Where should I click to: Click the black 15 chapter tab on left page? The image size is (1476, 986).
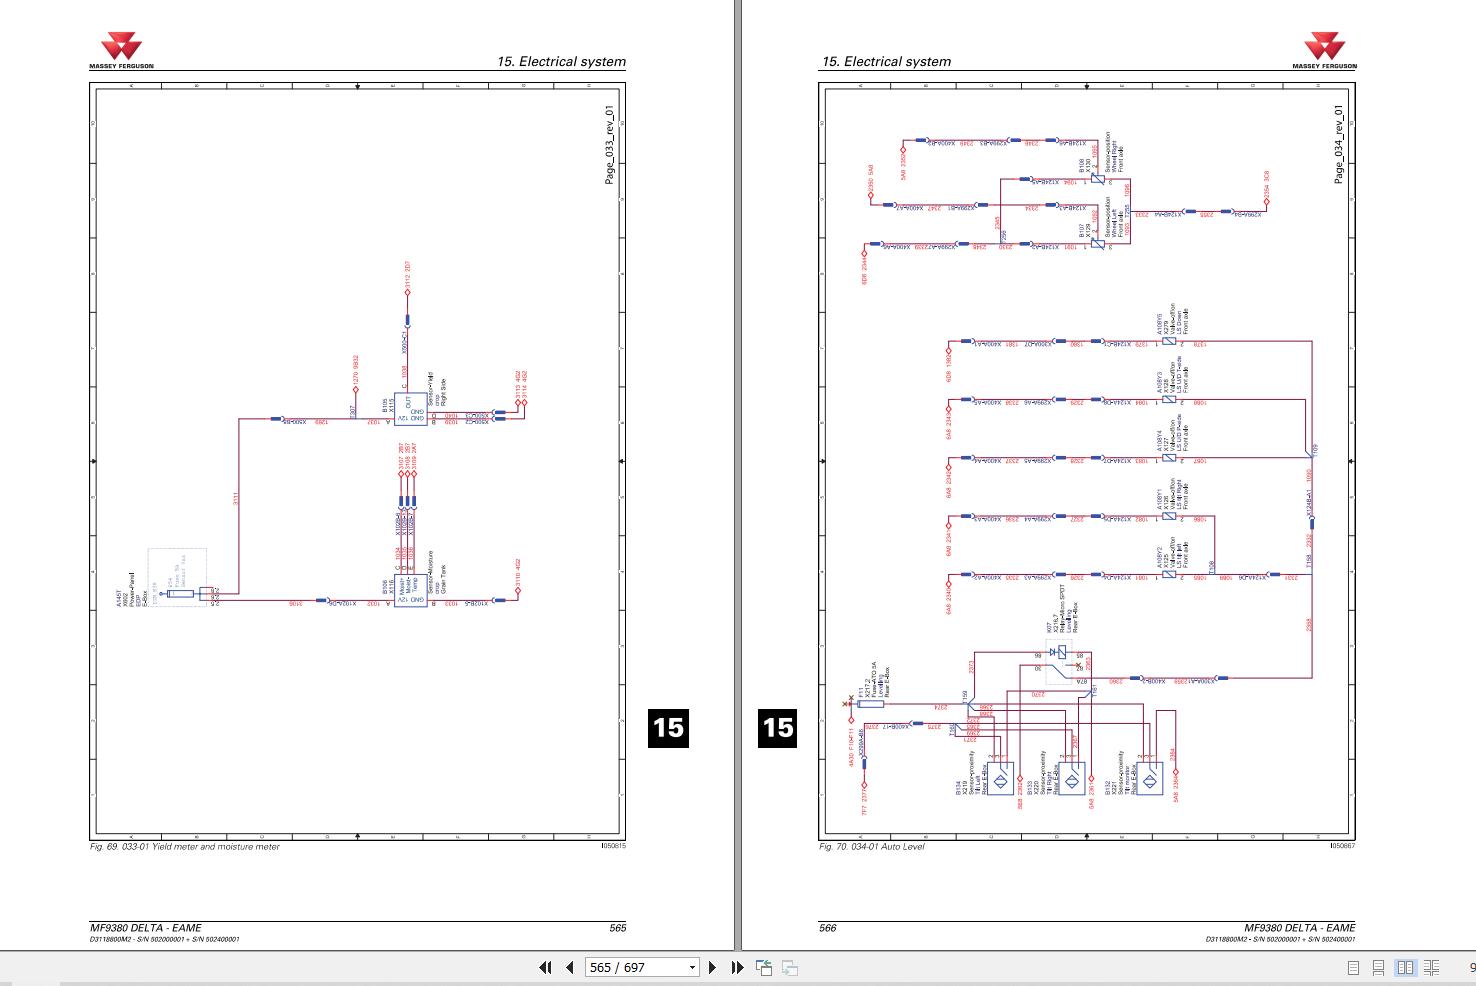[668, 727]
